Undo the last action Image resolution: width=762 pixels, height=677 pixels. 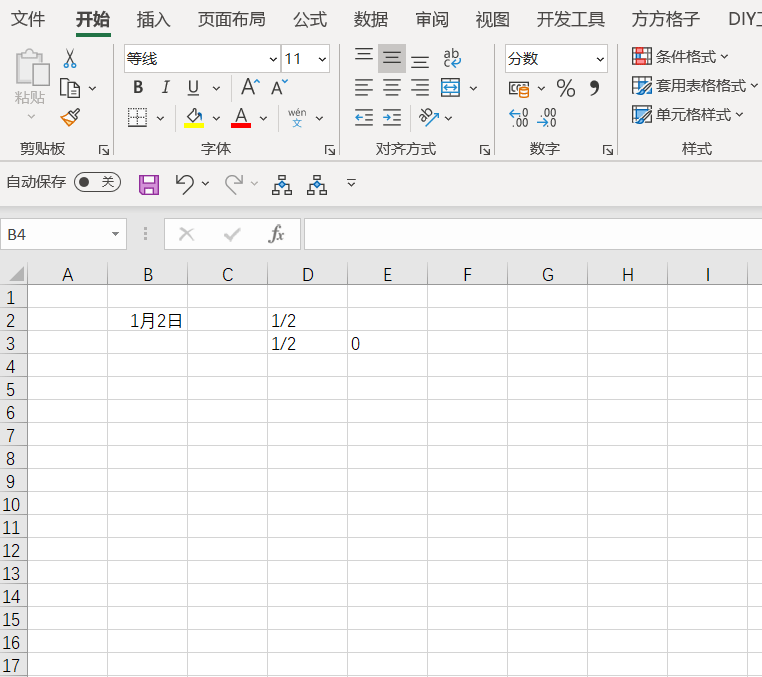tap(185, 185)
